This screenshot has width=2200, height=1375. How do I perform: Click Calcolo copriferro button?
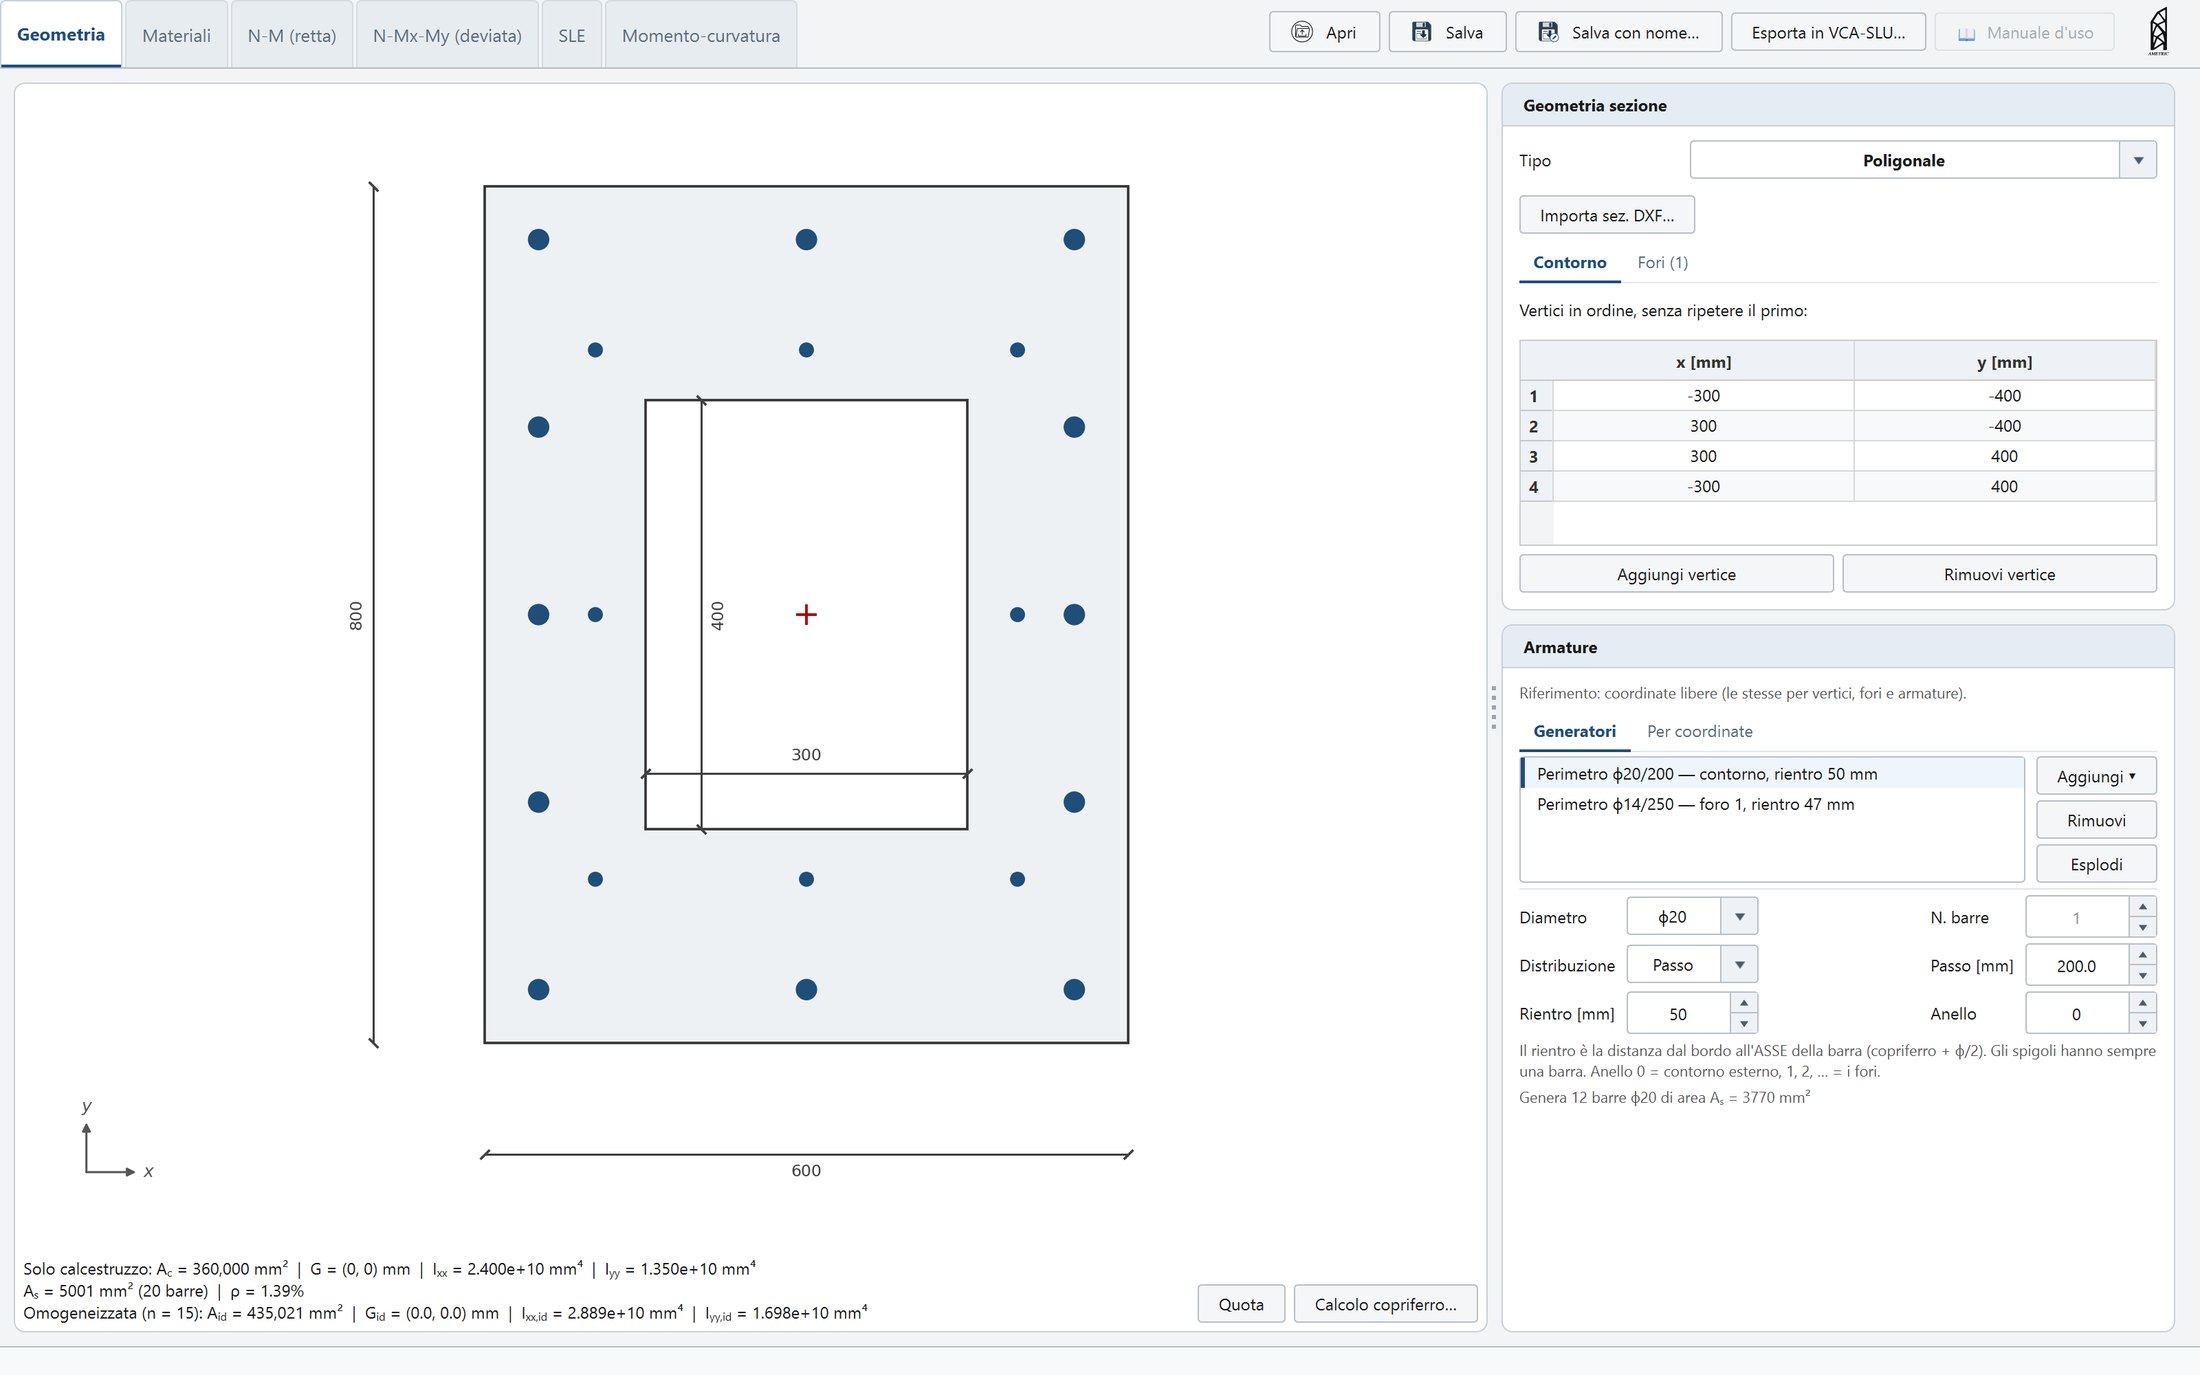click(x=1385, y=1304)
